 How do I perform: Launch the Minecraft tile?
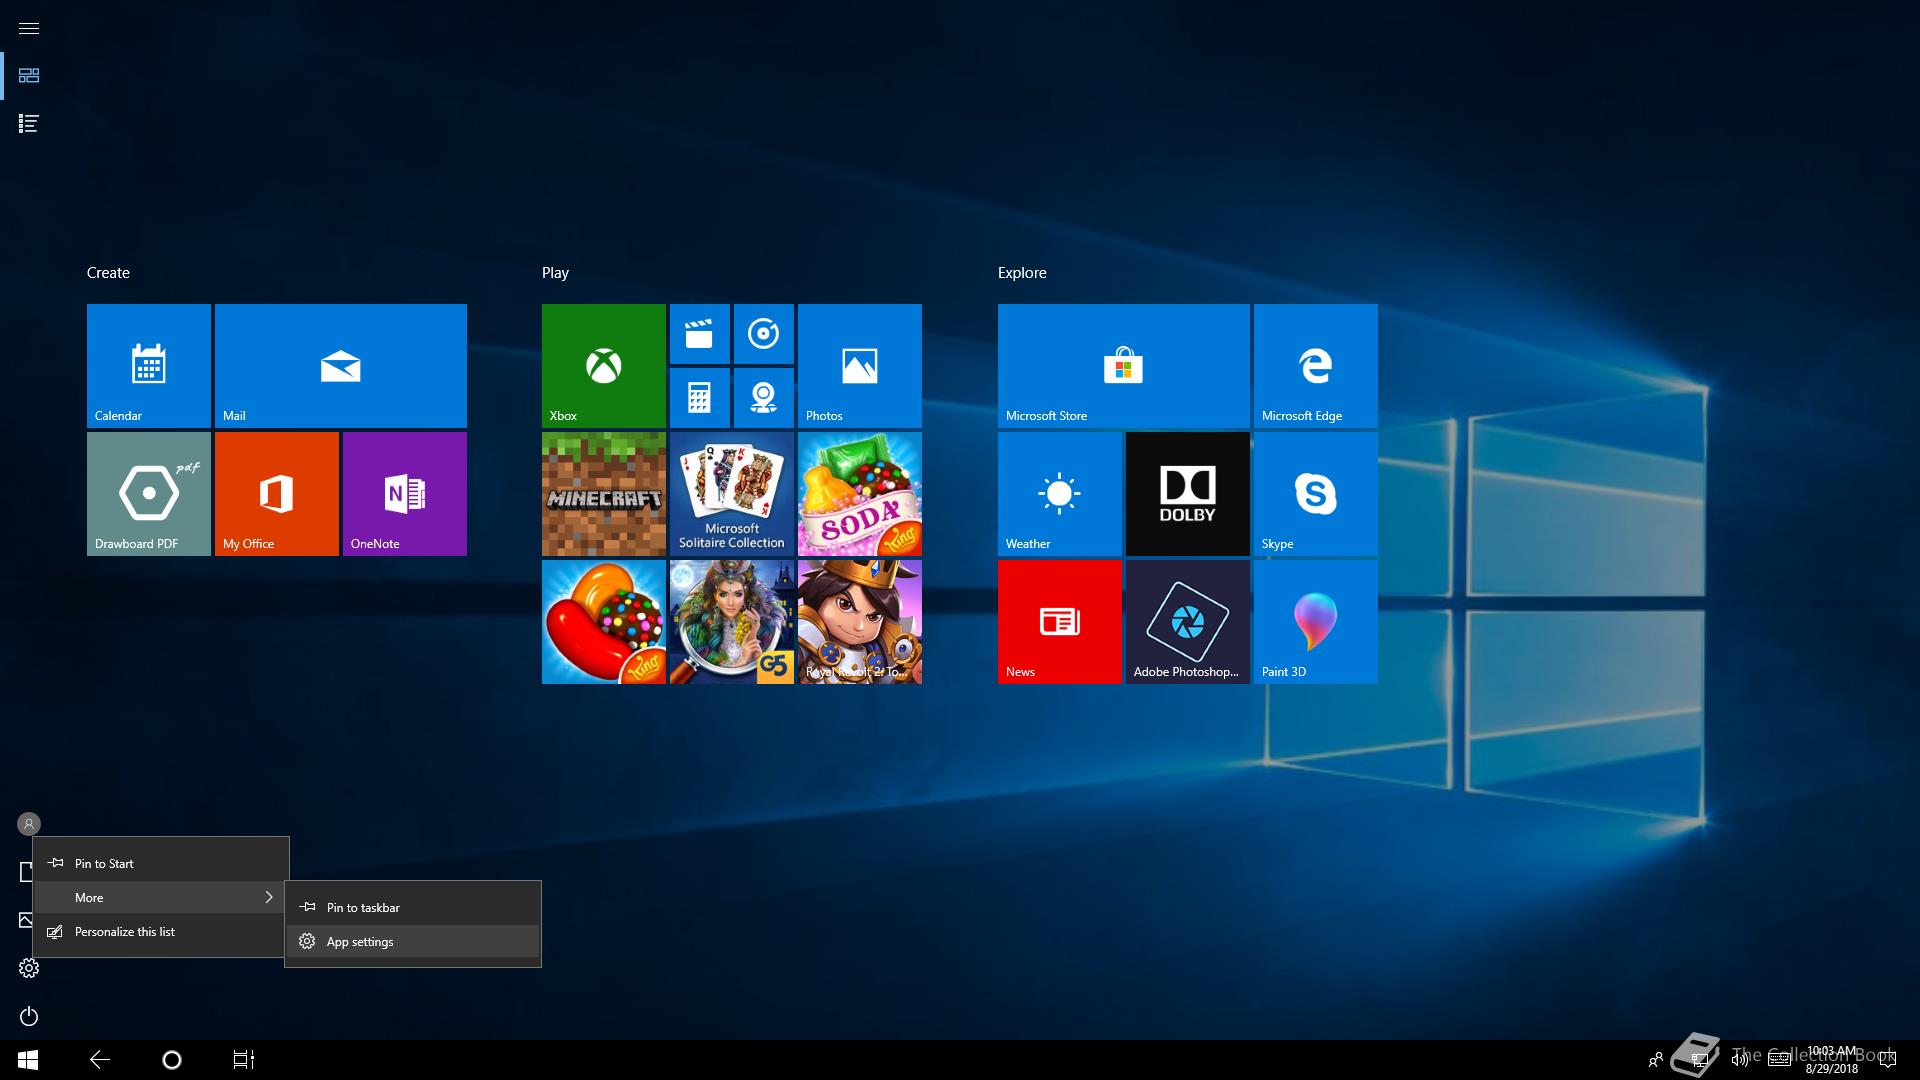[604, 494]
